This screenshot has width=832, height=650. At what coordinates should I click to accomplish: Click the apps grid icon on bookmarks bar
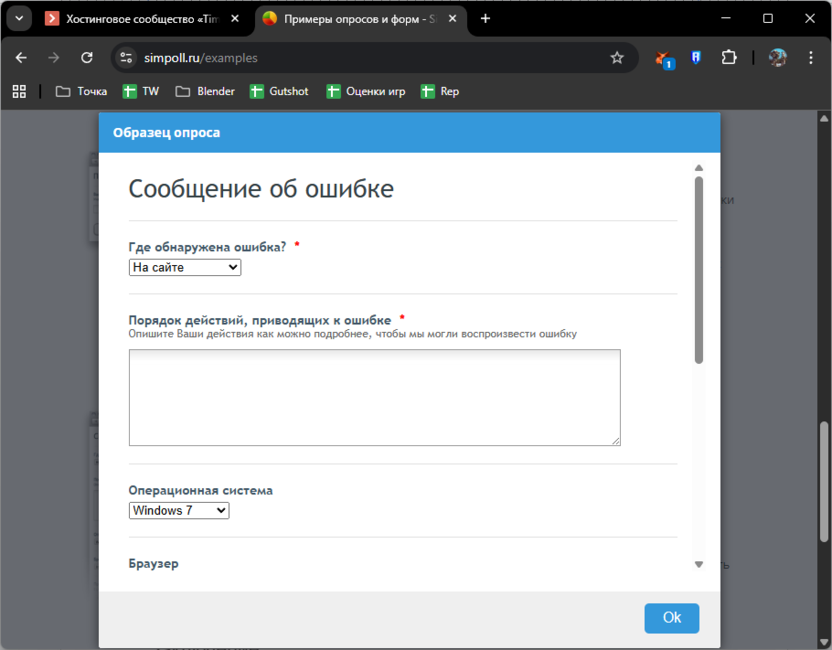(x=18, y=91)
